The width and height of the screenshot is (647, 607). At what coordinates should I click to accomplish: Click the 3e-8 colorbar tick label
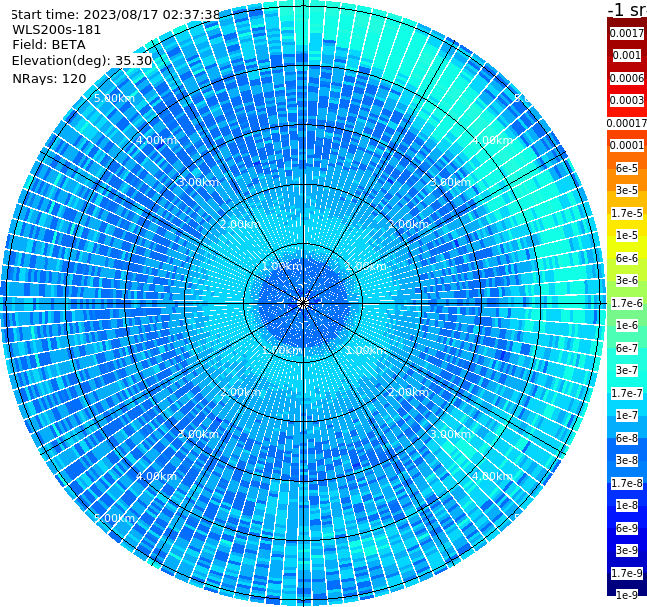[627, 460]
